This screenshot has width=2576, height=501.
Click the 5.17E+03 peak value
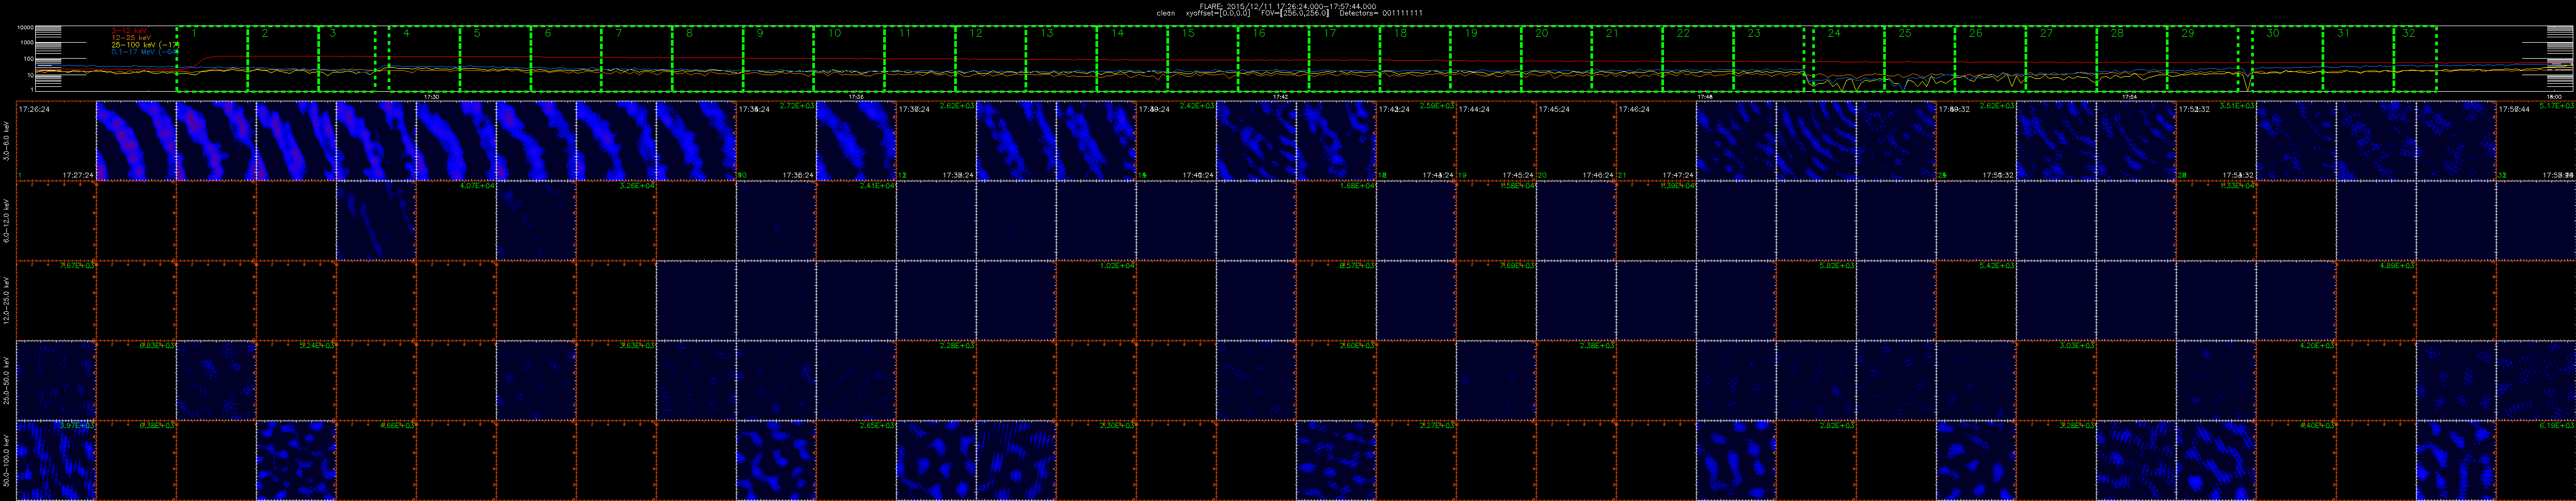(2557, 106)
